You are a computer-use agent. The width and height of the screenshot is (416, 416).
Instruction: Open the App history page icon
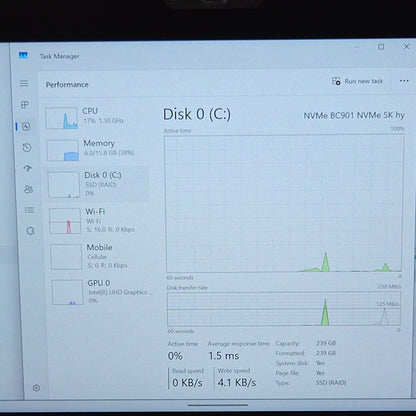tap(27, 147)
